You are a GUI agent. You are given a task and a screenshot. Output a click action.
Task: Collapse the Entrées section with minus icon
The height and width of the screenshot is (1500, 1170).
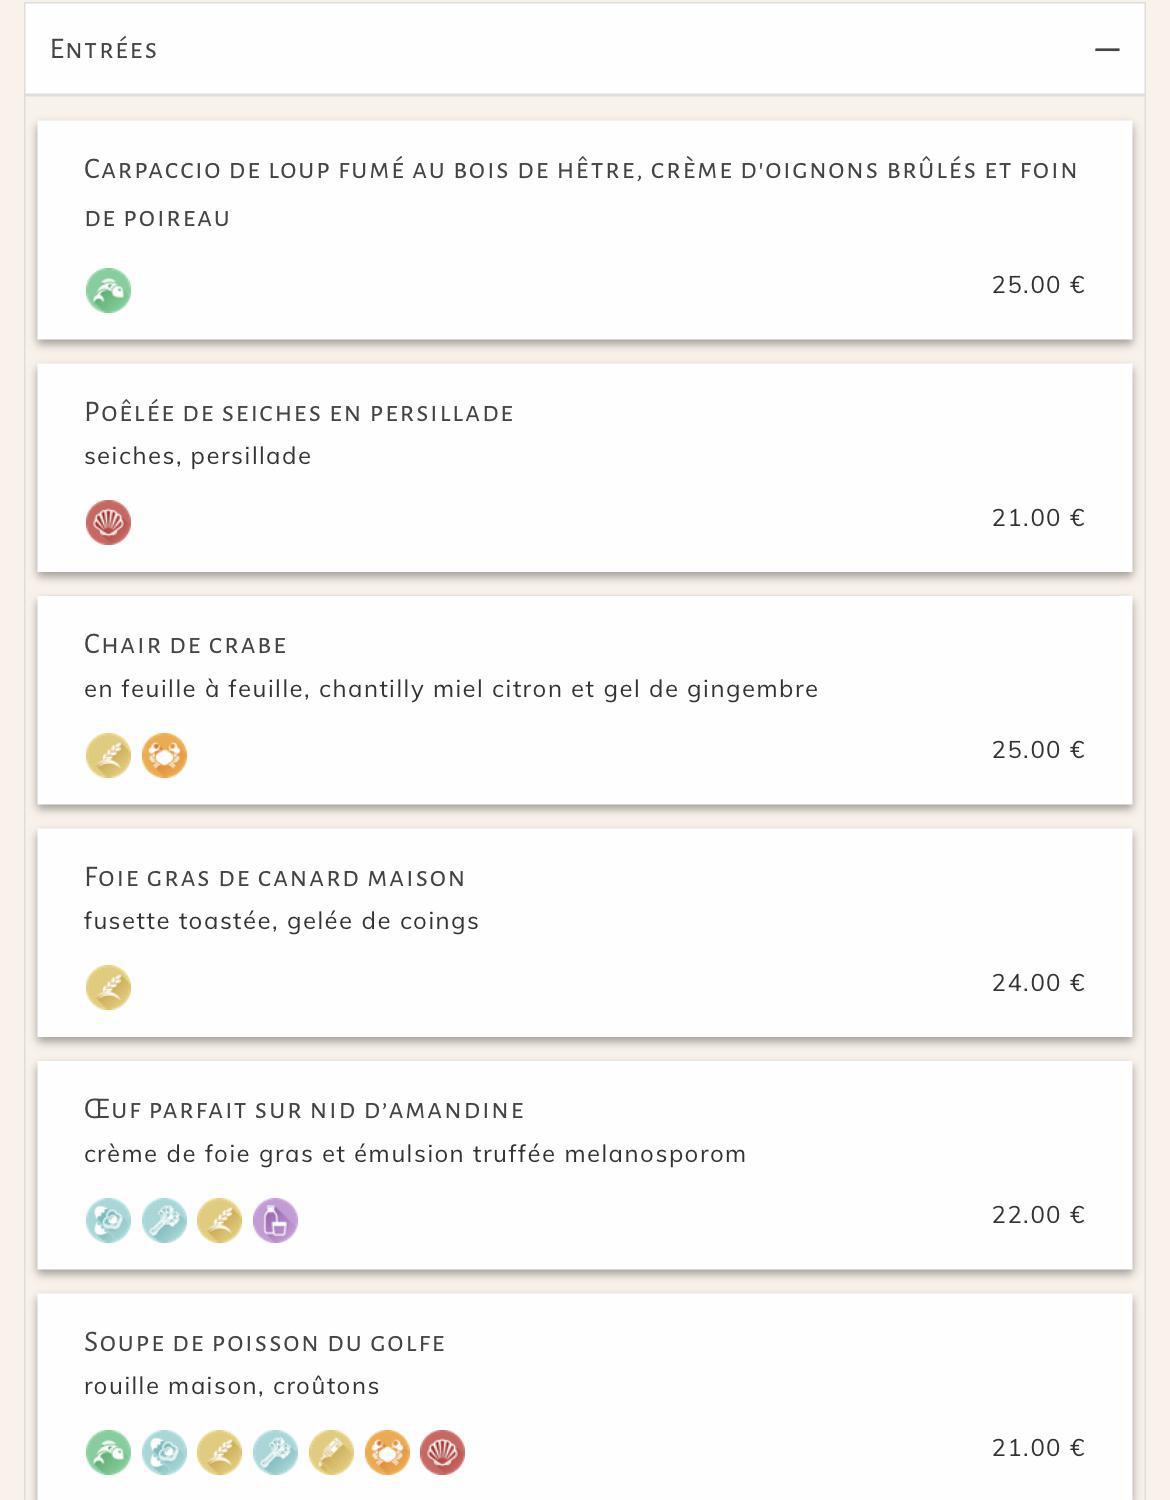point(1107,49)
